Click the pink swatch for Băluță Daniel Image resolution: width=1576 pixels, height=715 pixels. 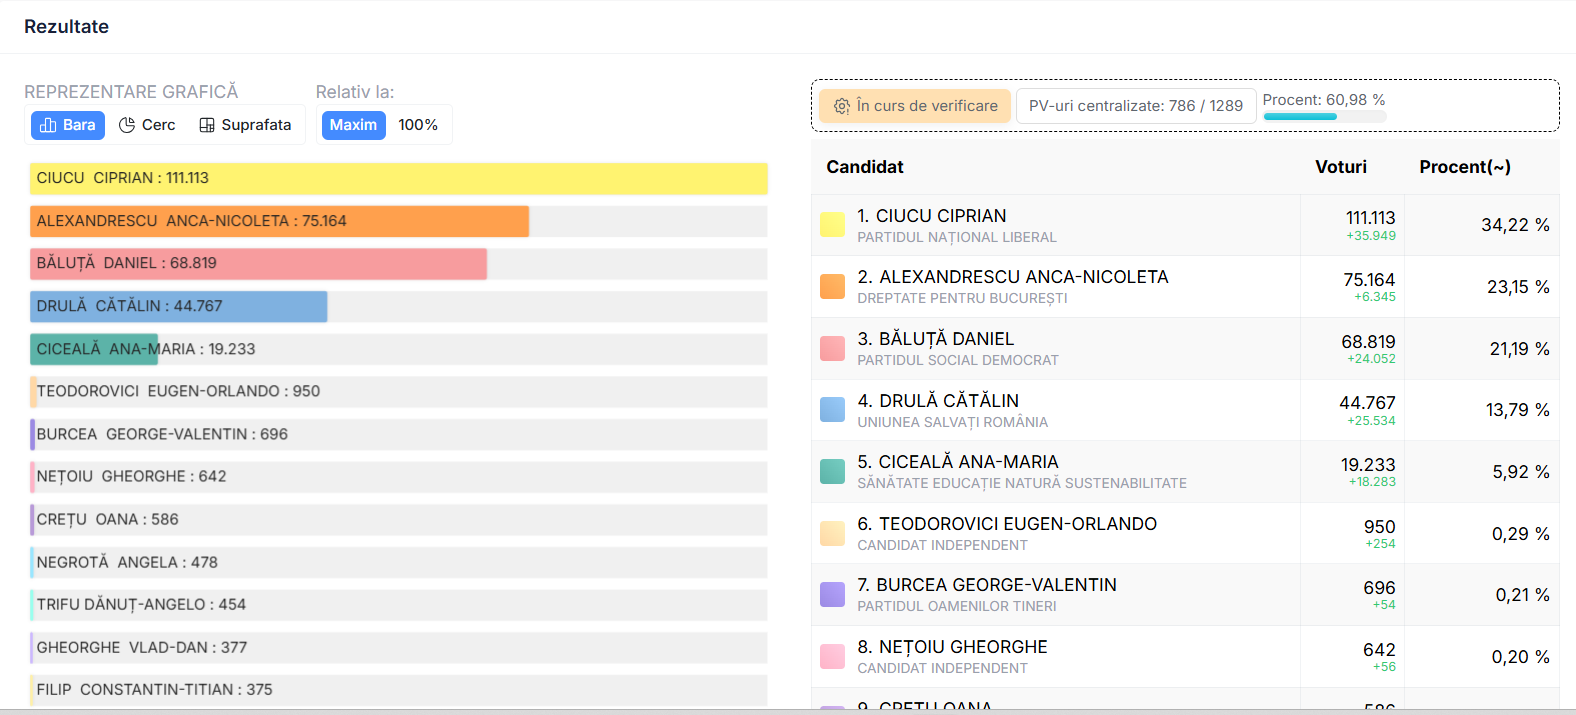[x=832, y=349]
